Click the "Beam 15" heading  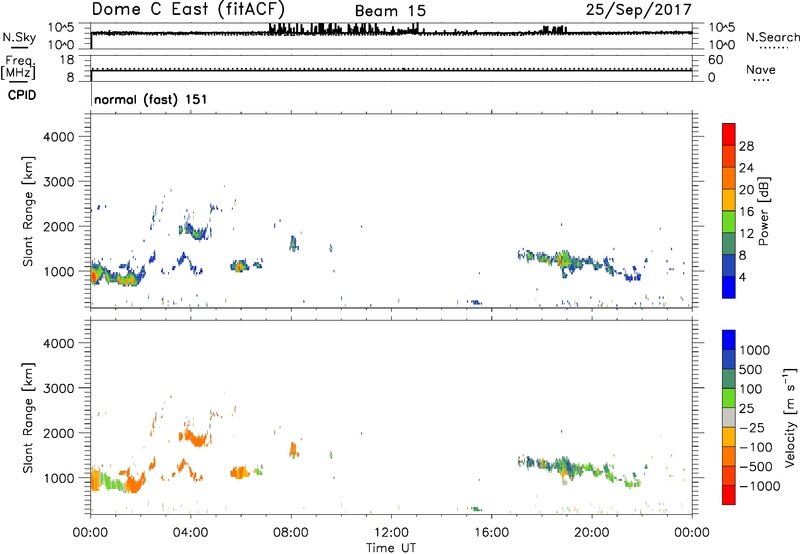click(x=390, y=11)
